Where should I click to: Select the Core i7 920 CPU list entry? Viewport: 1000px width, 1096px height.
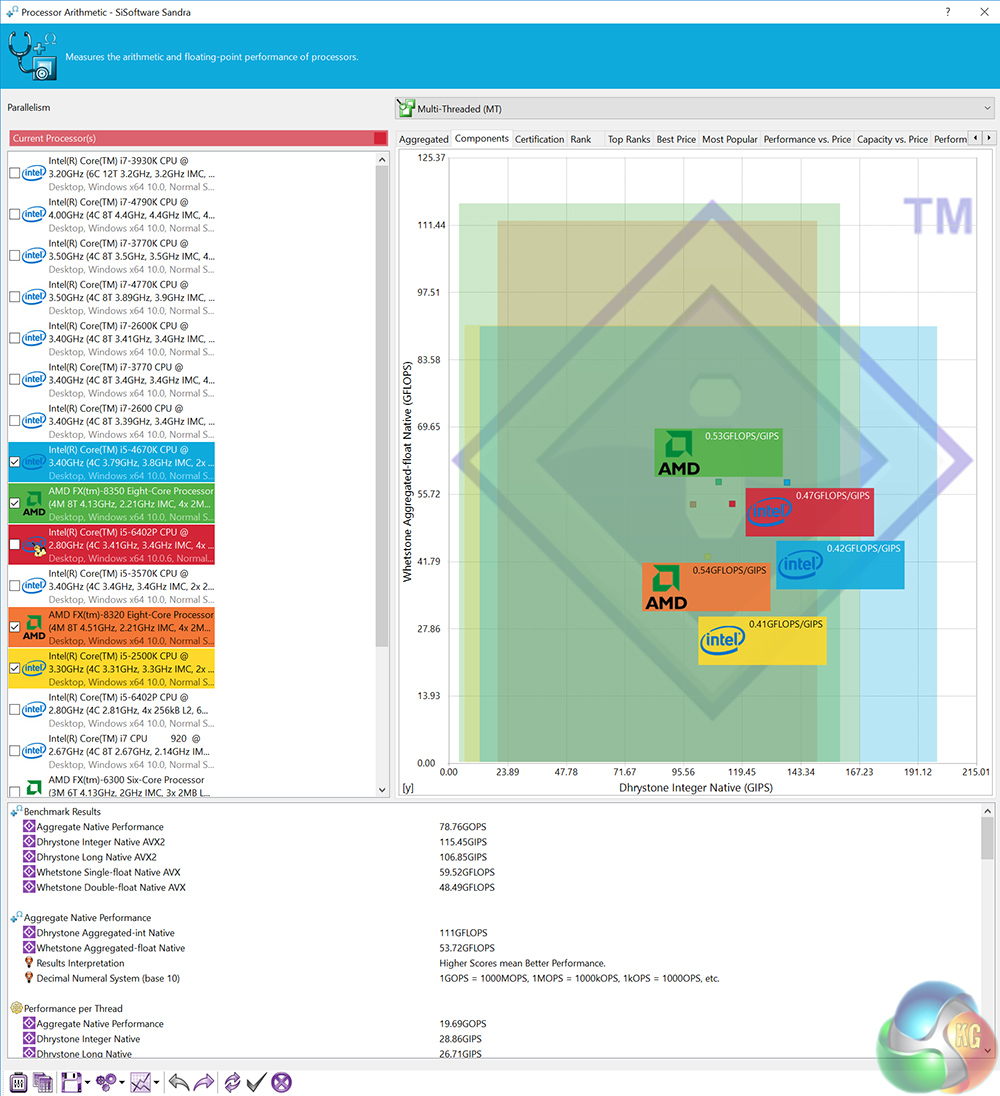point(112,751)
